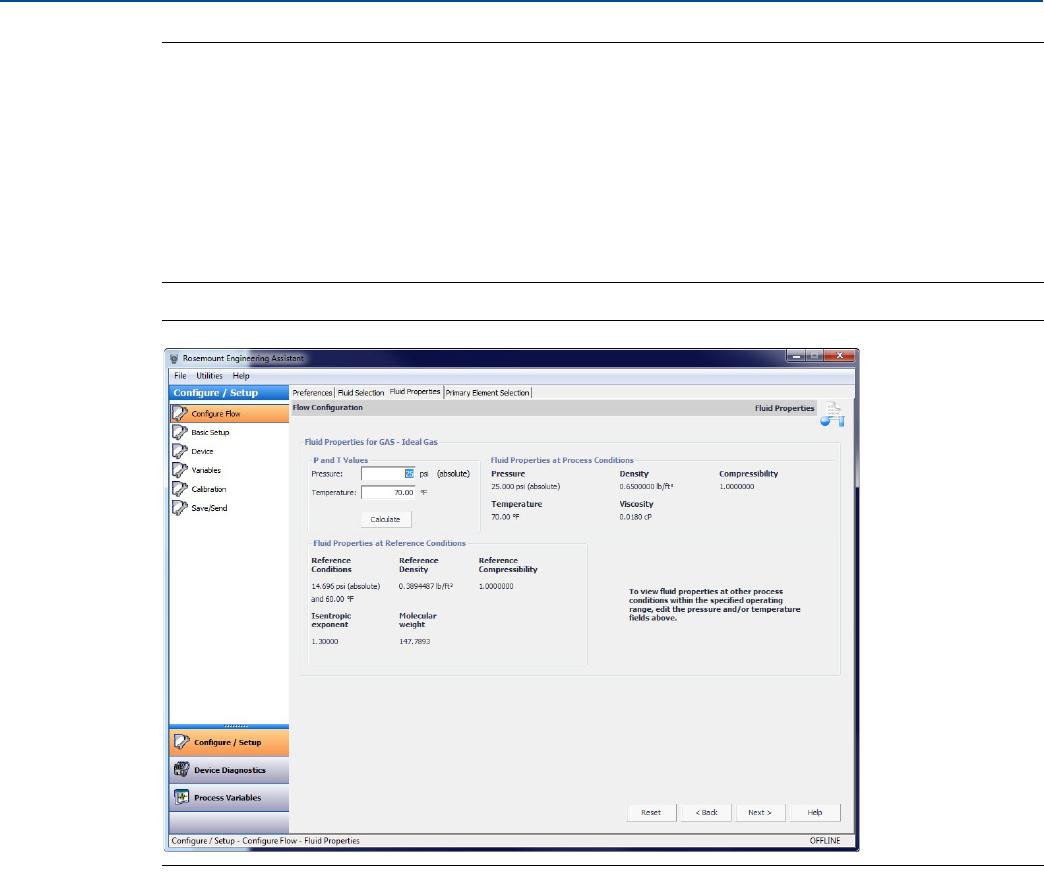
Task: Open the Device Diagnostics panel
Action: pos(229,770)
